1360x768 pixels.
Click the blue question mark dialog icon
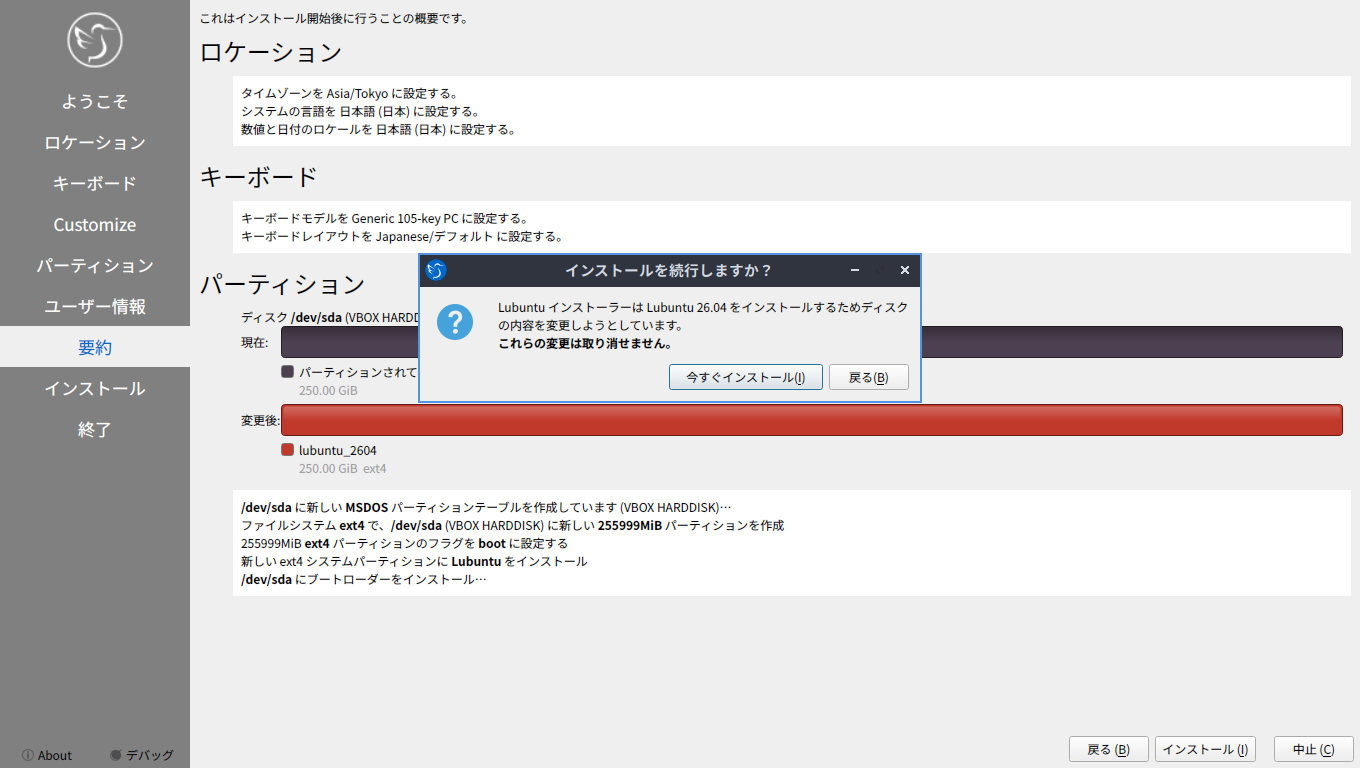click(455, 322)
